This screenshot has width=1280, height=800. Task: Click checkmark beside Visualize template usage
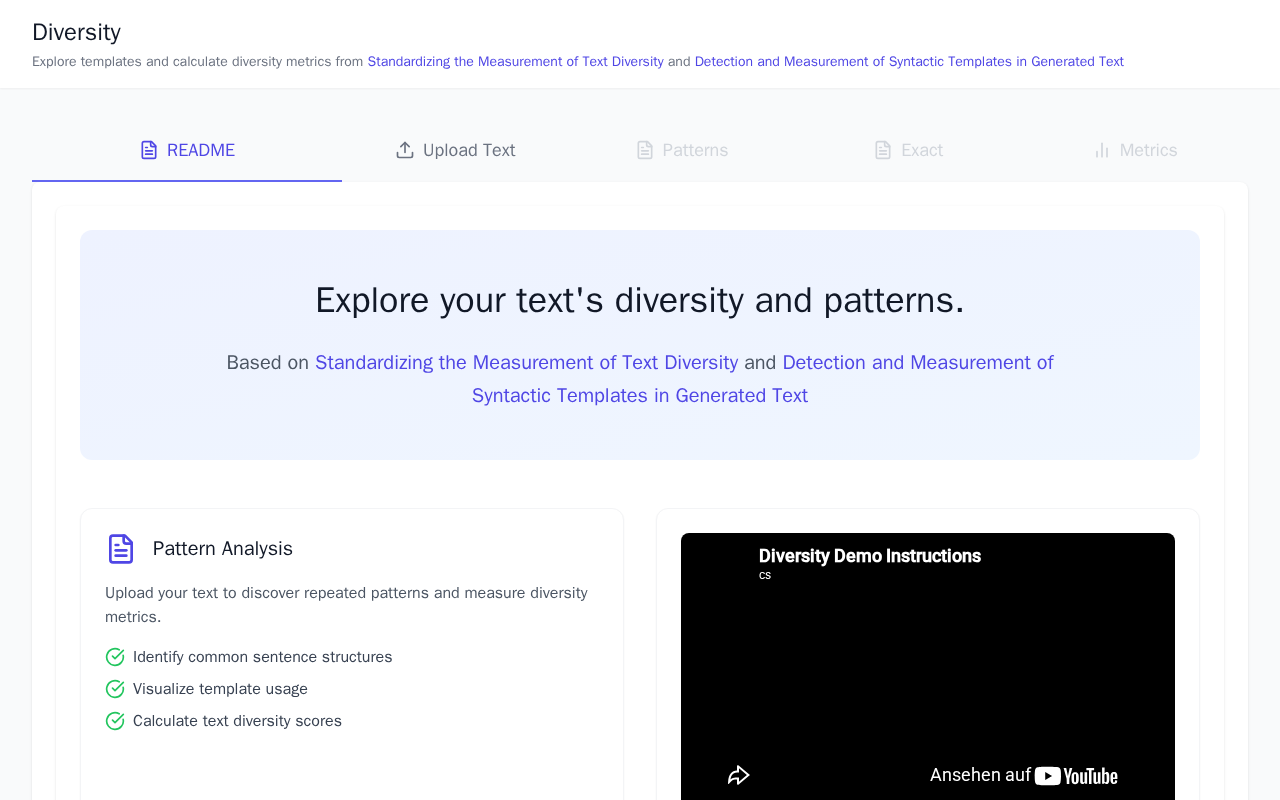tap(115, 689)
